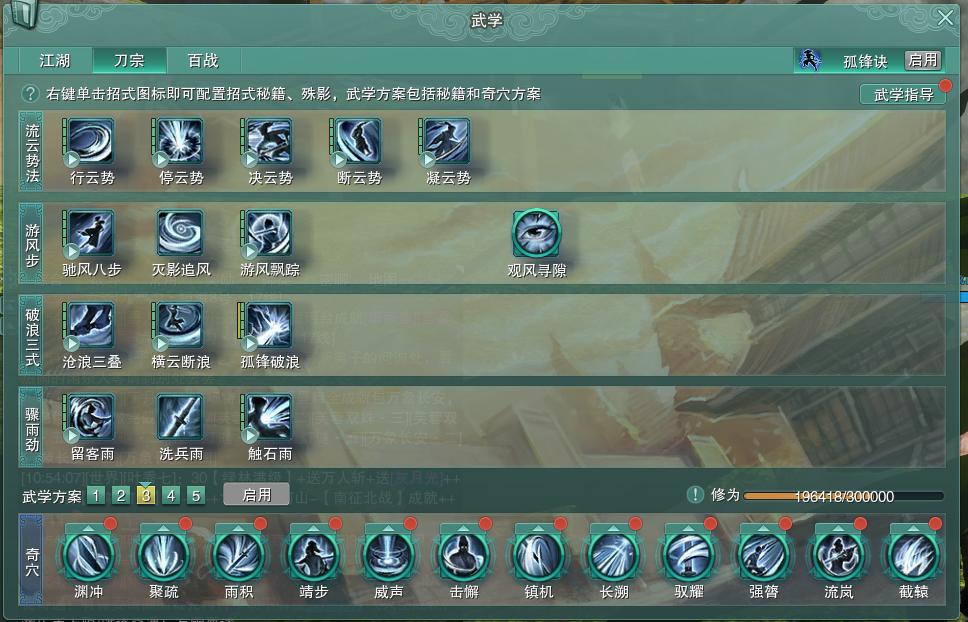Open the 截辕 talent slot
The height and width of the screenshot is (622, 968).
(x=914, y=556)
